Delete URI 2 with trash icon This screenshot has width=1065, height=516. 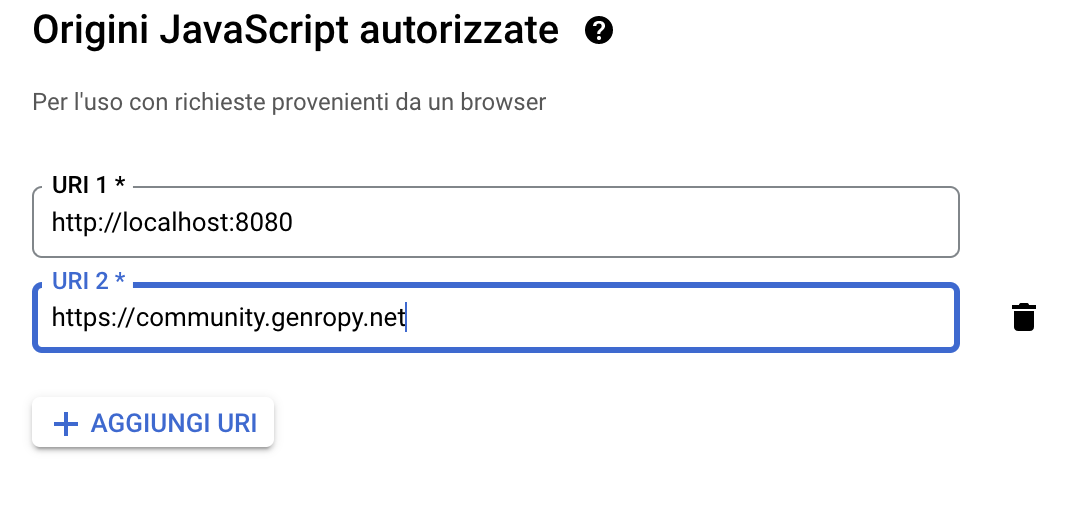tap(1023, 317)
